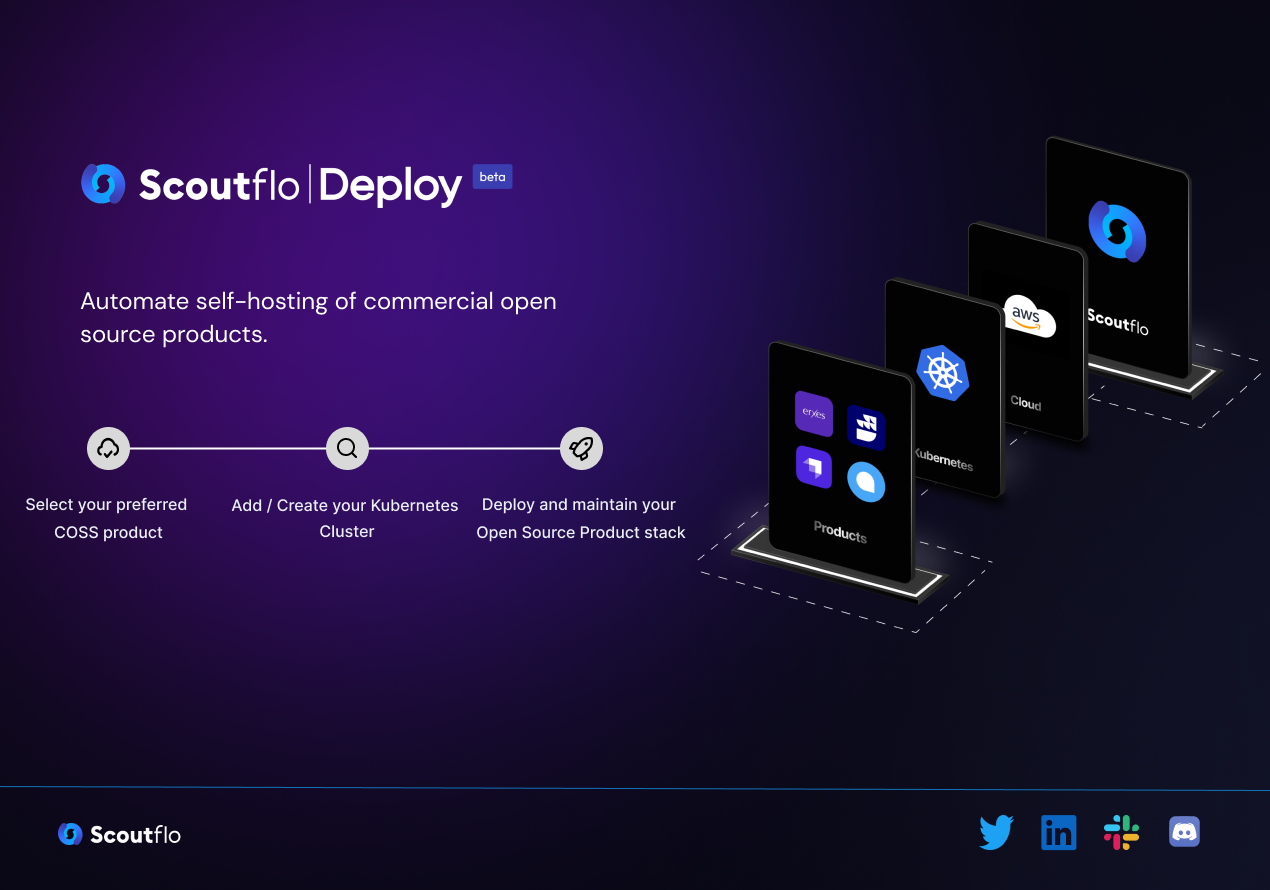Open the Discord icon in footer
The height and width of the screenshot is (890, 1270).
[x=1184, y=832]
